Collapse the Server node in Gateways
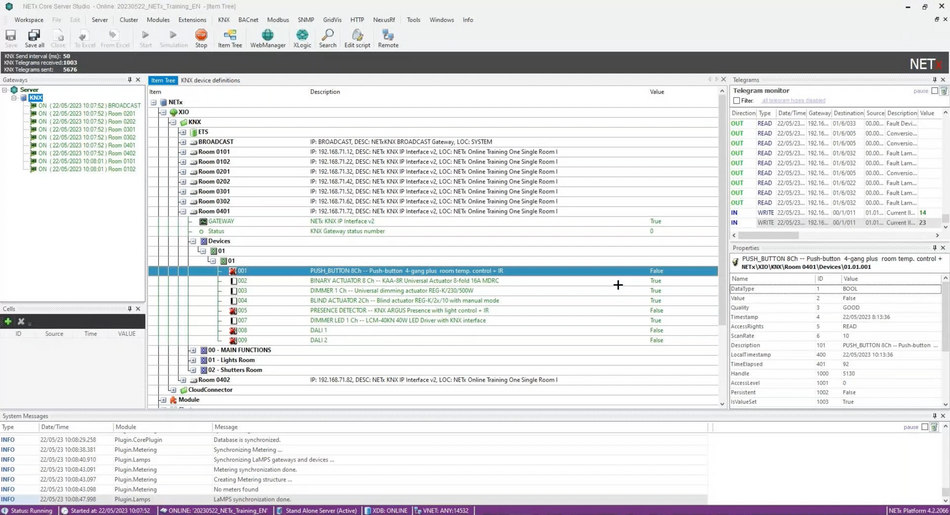 coord(4,90)
